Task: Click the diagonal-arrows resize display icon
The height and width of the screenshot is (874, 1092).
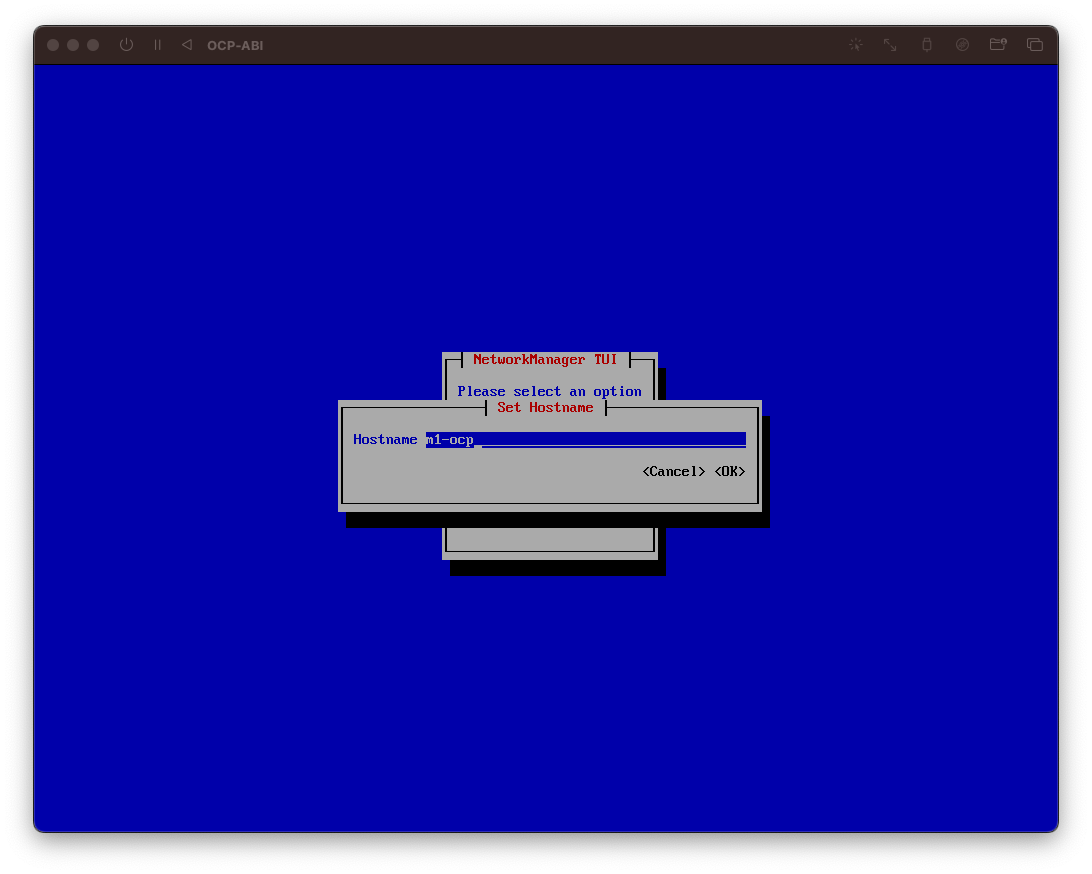Action: click(x=889, y=45)
